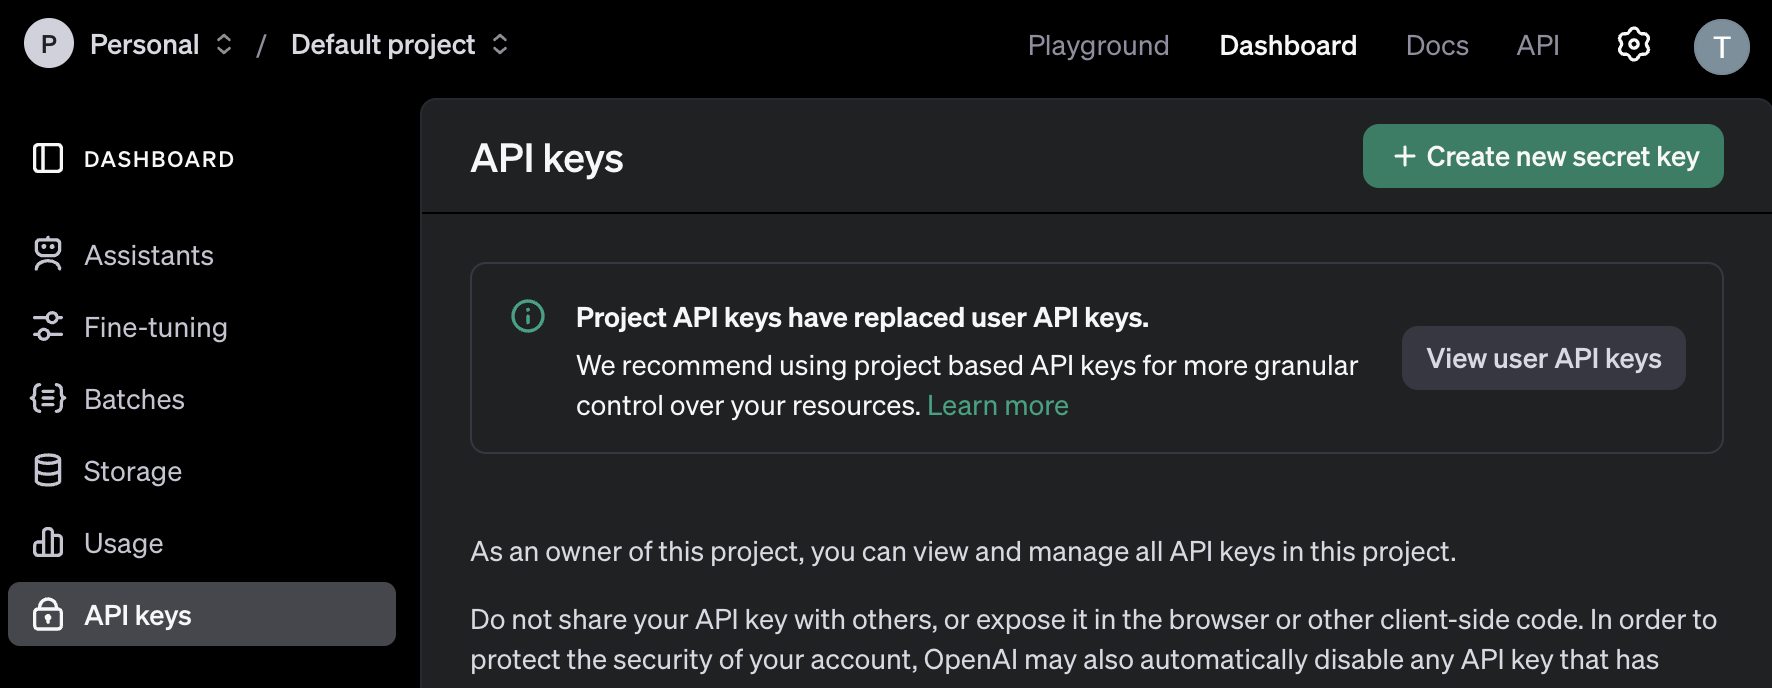The width and height of the screenshot is (1772, 688).
Task: Click the API keys lock icon
Action: [x=48, y=615]
